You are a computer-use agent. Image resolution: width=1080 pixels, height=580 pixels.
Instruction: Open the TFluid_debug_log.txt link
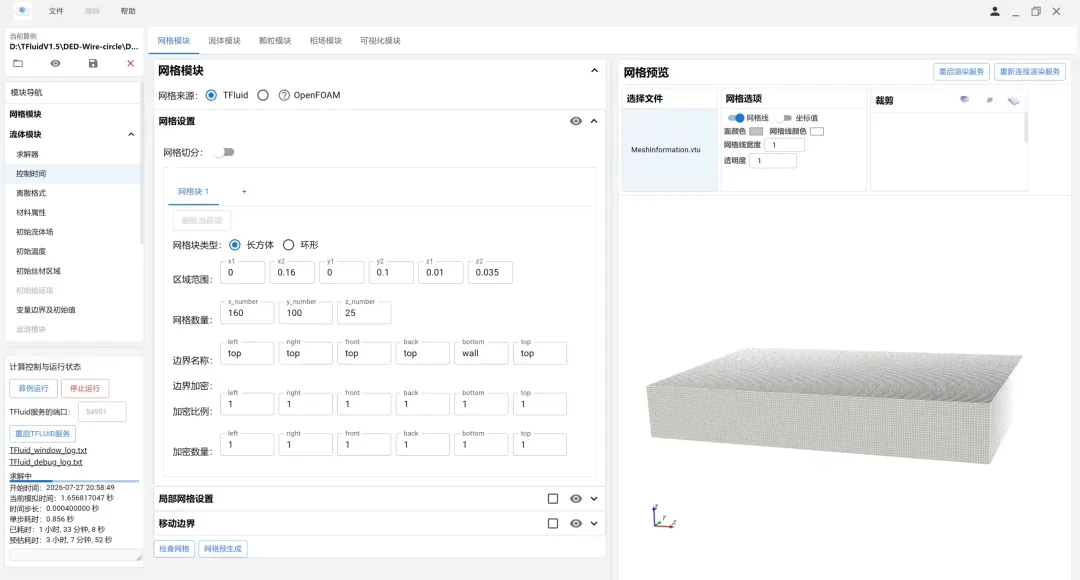click(45, 462)
